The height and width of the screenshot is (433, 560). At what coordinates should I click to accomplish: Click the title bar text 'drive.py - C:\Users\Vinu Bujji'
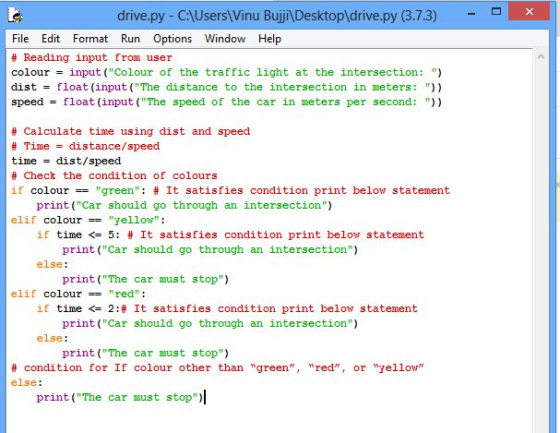[x=277, y=16]
